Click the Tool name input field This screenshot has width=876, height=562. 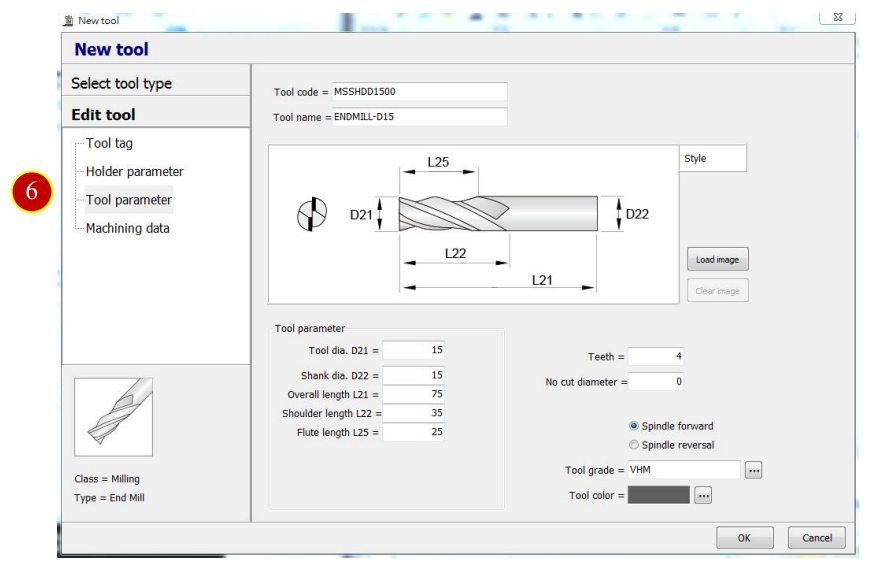(x=420, y=117)
